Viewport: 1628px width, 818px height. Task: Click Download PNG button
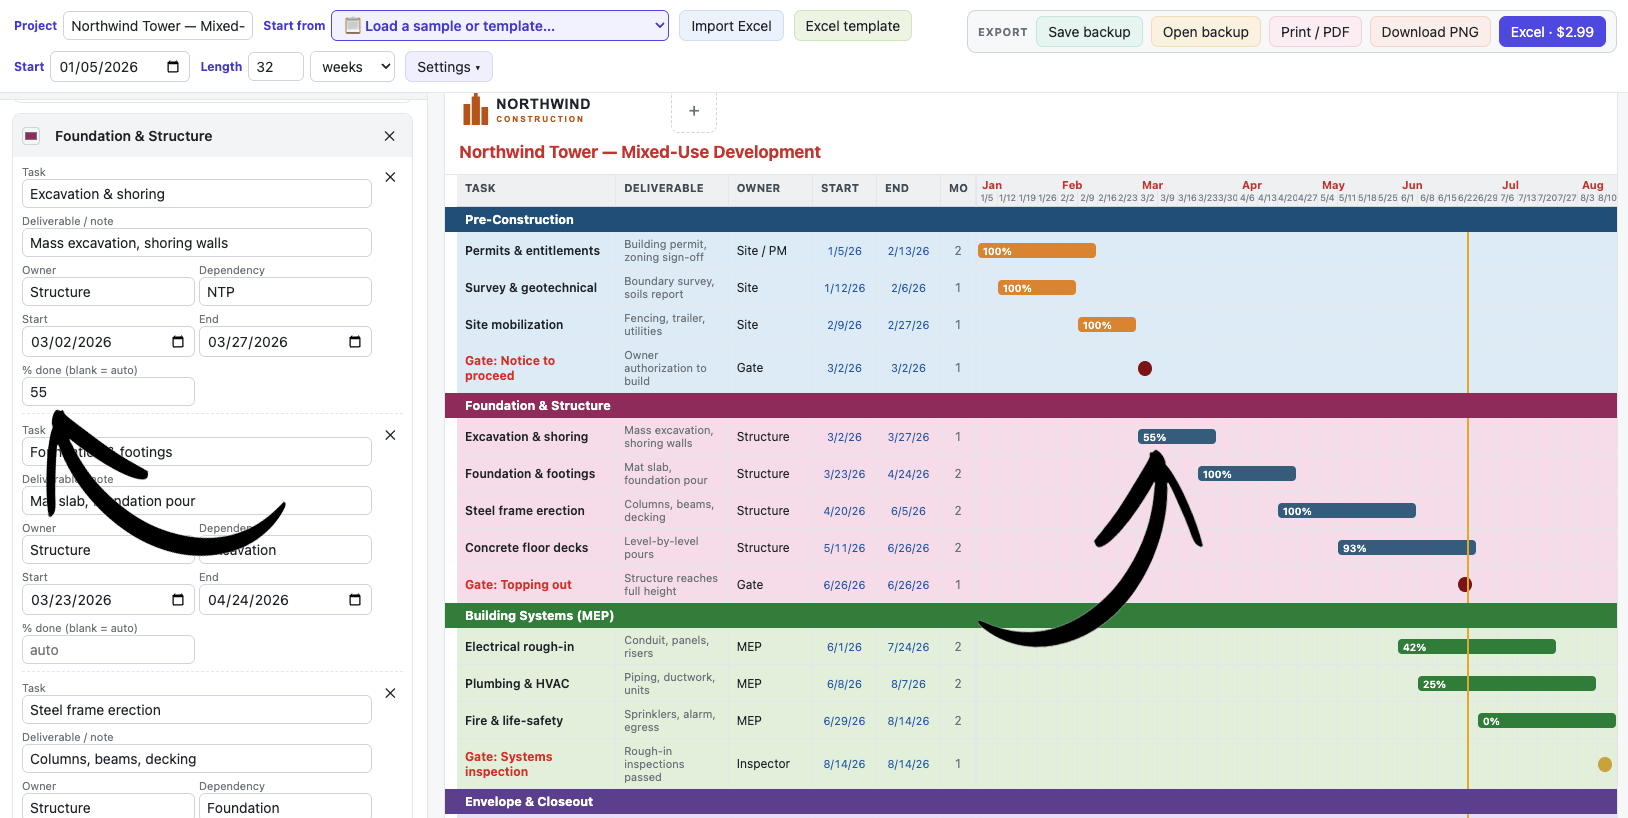(1430, 32)
